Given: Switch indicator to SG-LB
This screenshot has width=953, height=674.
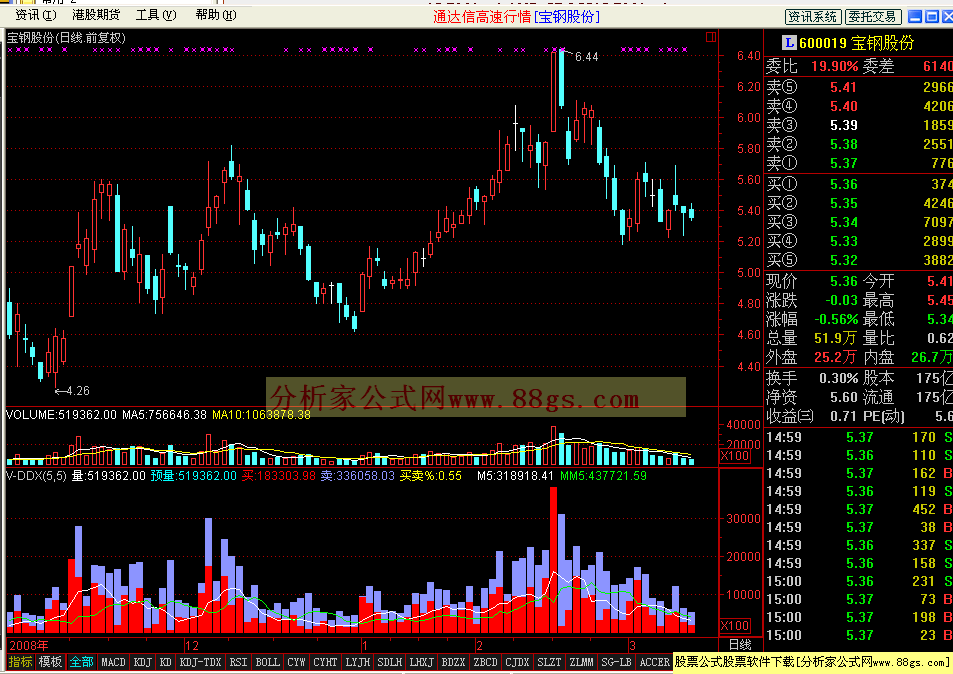Looking at the screenshot, I should click(x=616, y=662).
